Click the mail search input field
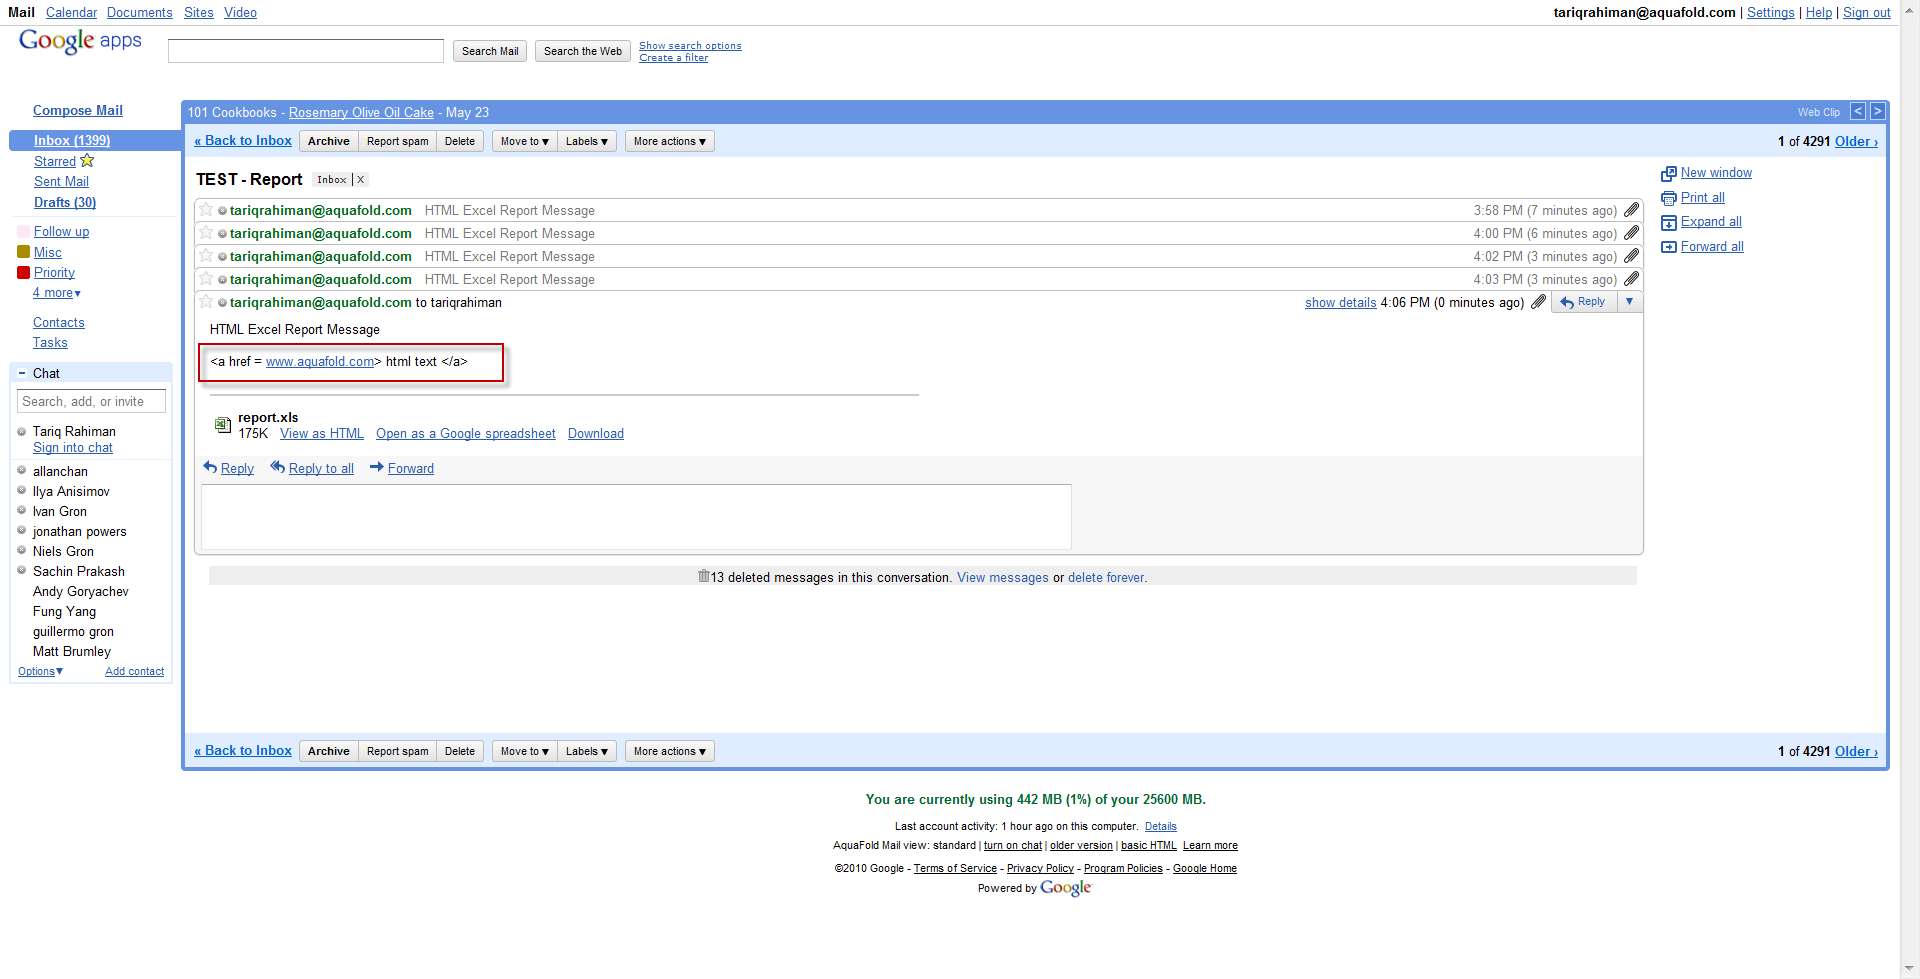The width and height of the screenshot is (1920, 979). pos(306,51)
